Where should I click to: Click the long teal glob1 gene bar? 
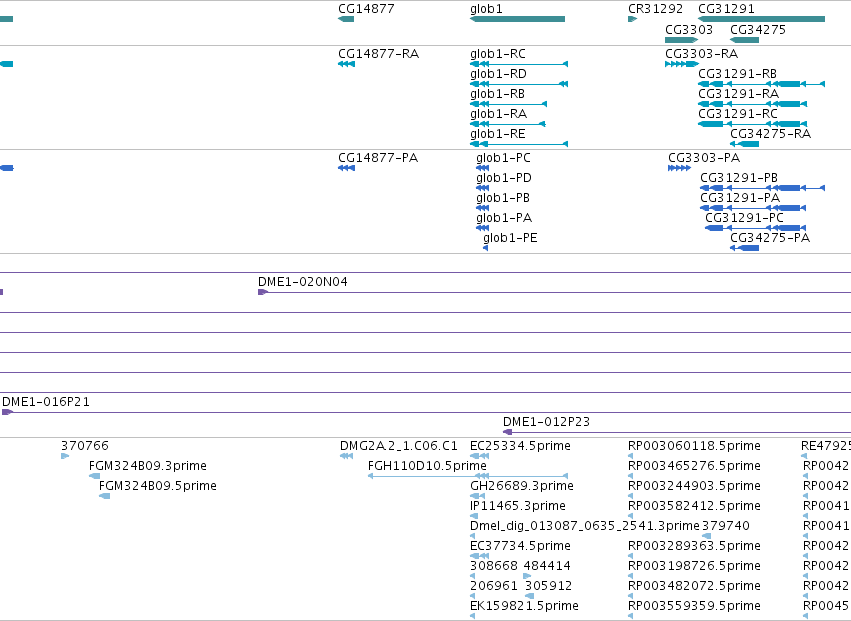pos(517,19)
